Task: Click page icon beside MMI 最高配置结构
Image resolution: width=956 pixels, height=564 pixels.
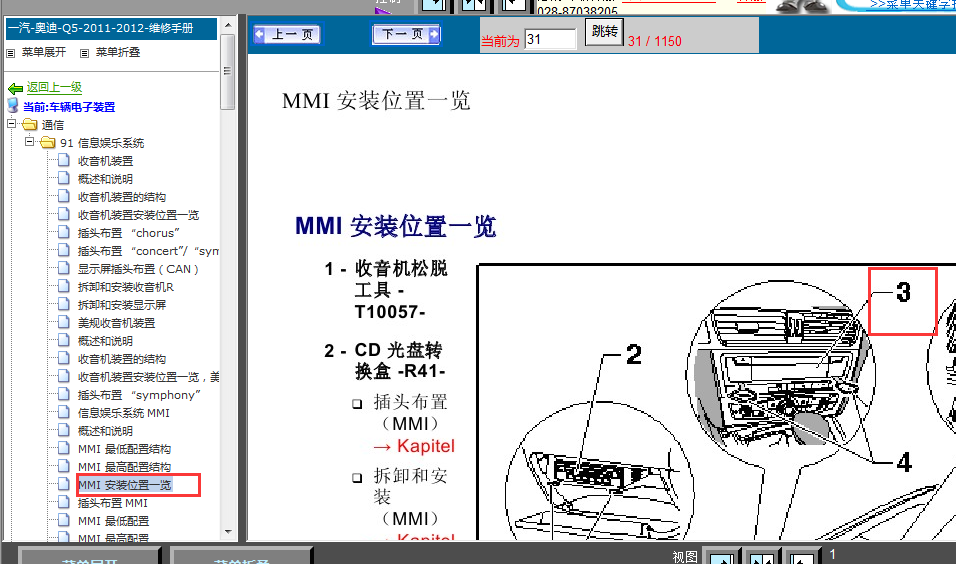Action: point(64,466)
